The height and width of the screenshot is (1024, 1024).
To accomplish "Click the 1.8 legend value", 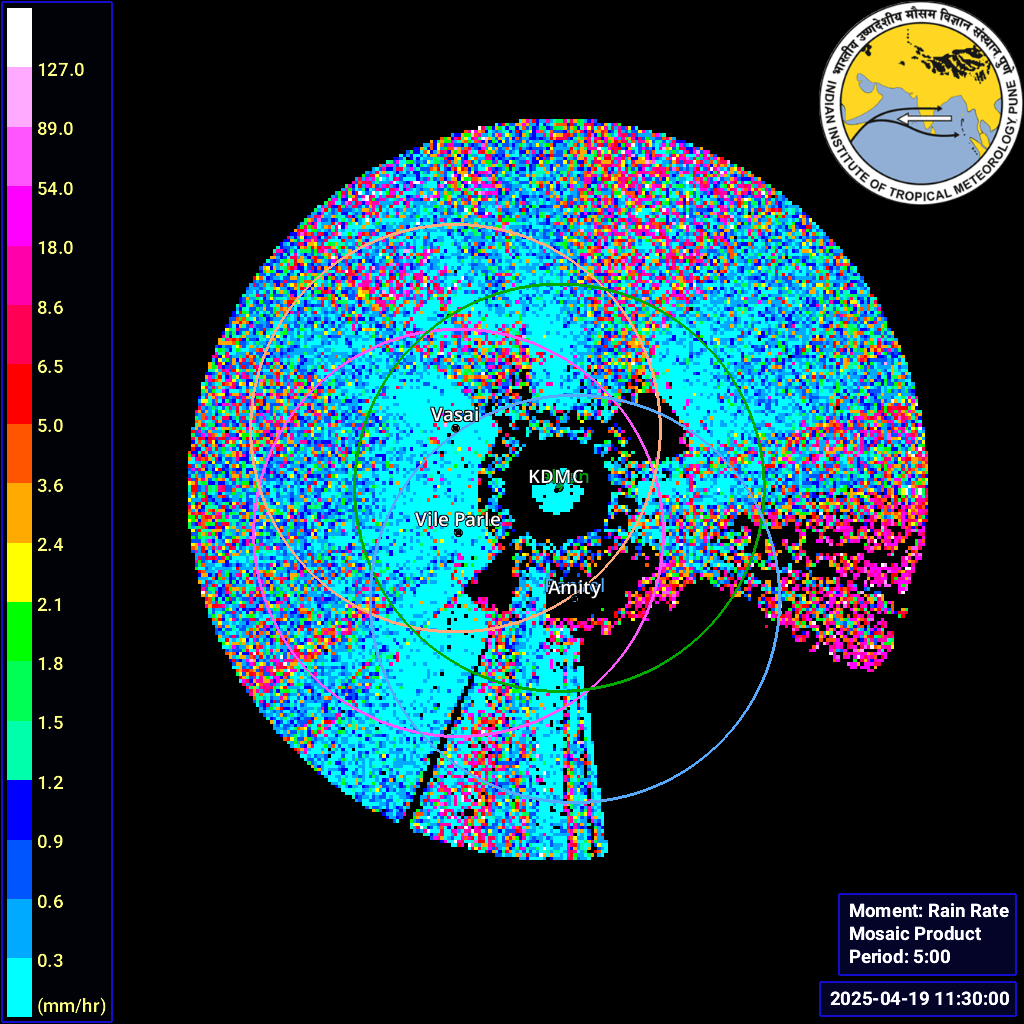I will (50, 664).
